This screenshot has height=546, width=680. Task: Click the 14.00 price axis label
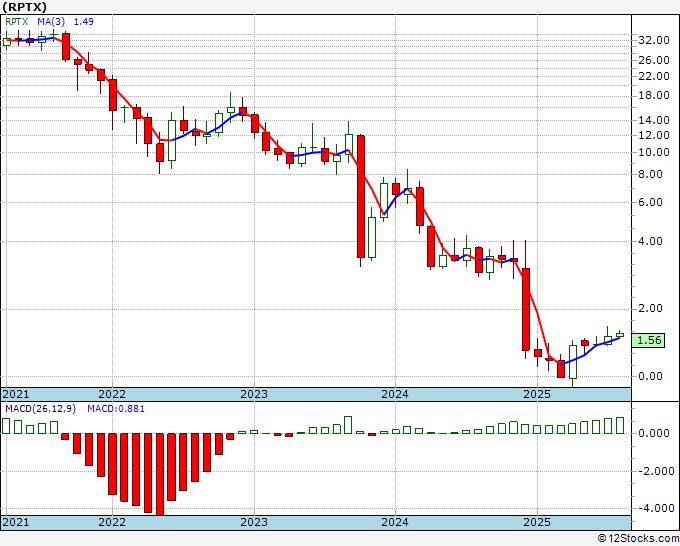click(x=654, y=120)
